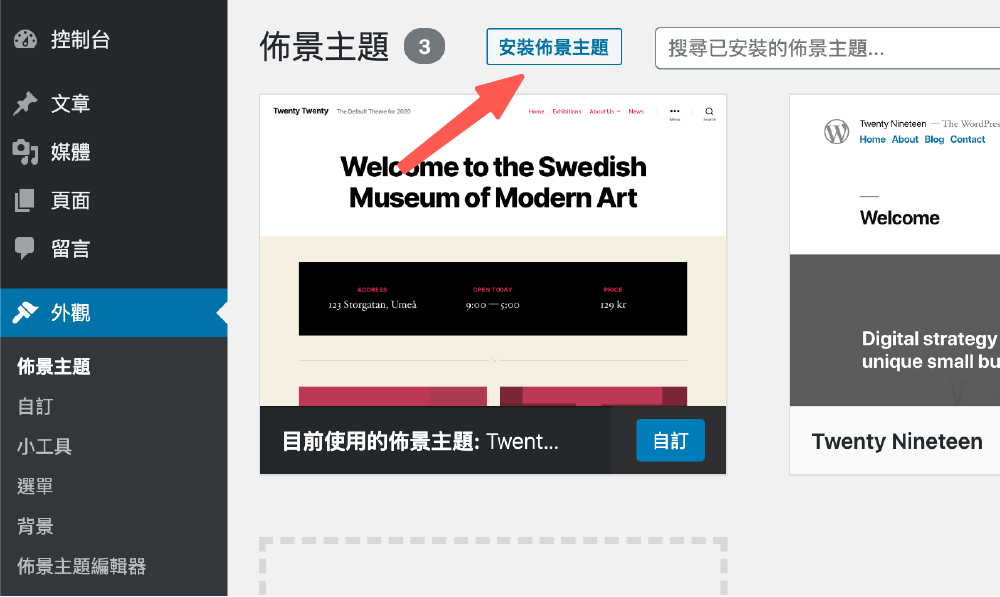This screenshot has height=597, width=1000.
Task: Click About Us dropdown in Twenty Twenty preview
Action: point(605,112)
